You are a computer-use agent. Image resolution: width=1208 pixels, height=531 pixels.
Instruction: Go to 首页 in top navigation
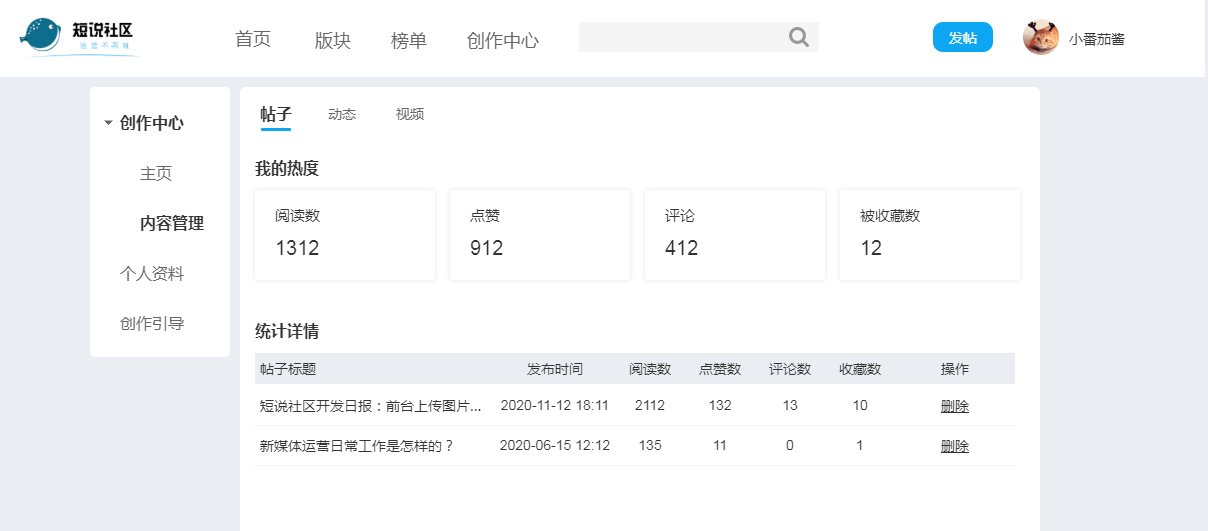253,40
